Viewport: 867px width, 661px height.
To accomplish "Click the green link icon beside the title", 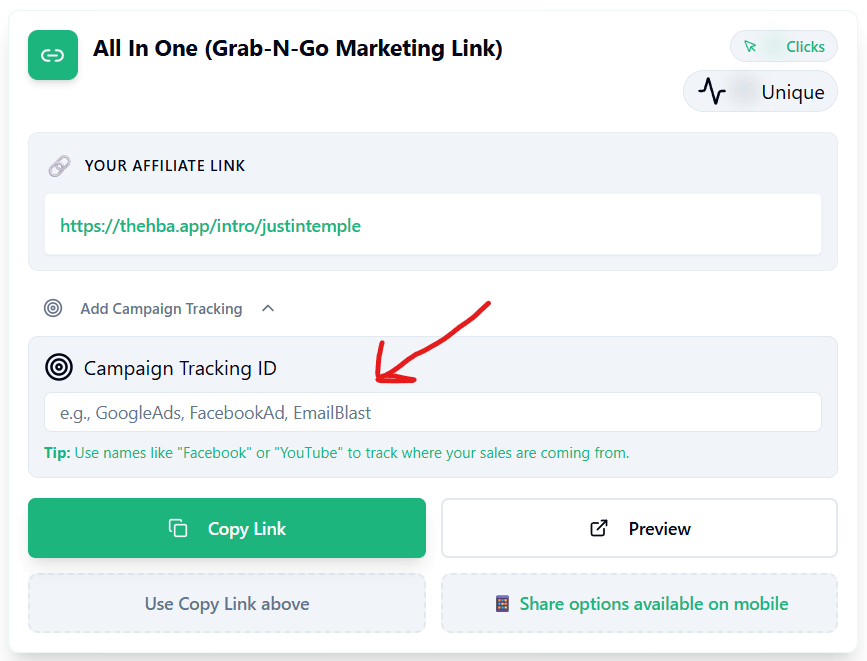I will pos(52,55).
